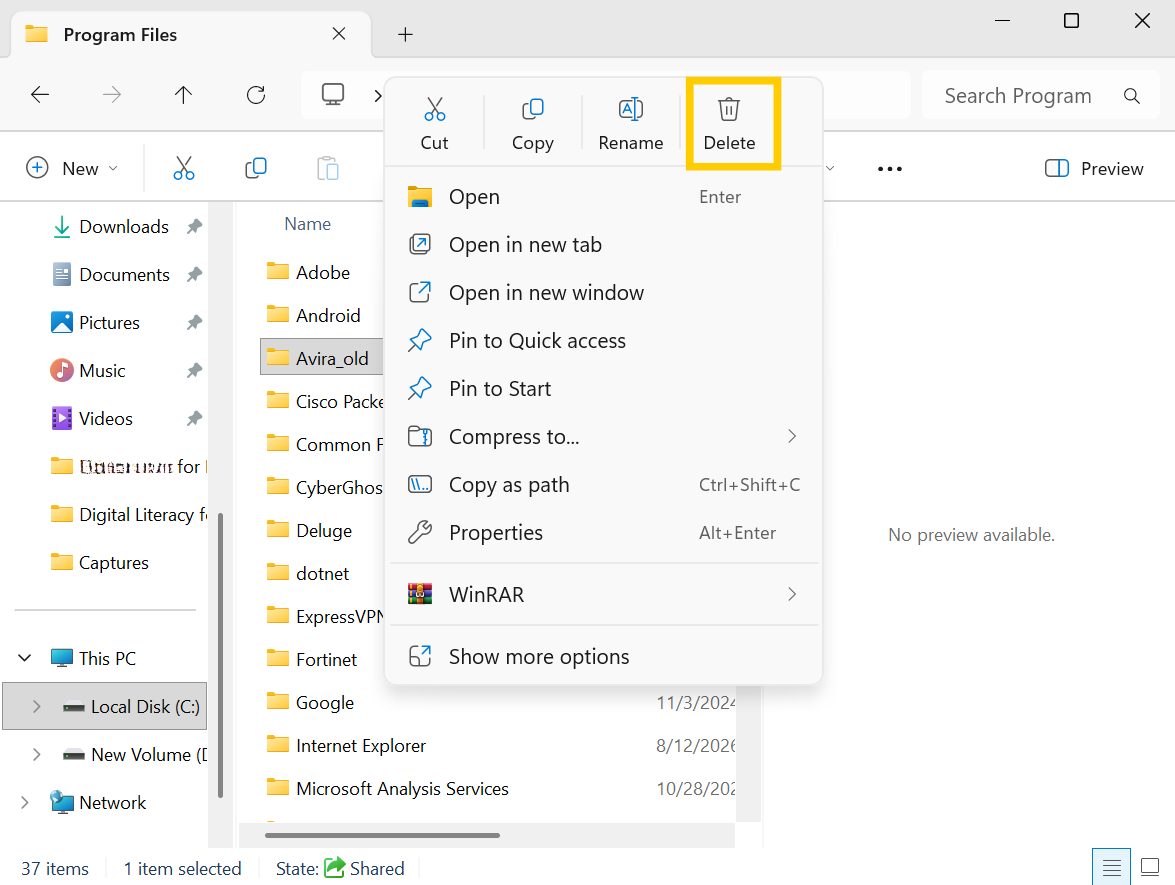Image resolution: width=1175 pixels, height=885 pixels.
Task: Open WinRAR submenu
Action: point(604,594)
